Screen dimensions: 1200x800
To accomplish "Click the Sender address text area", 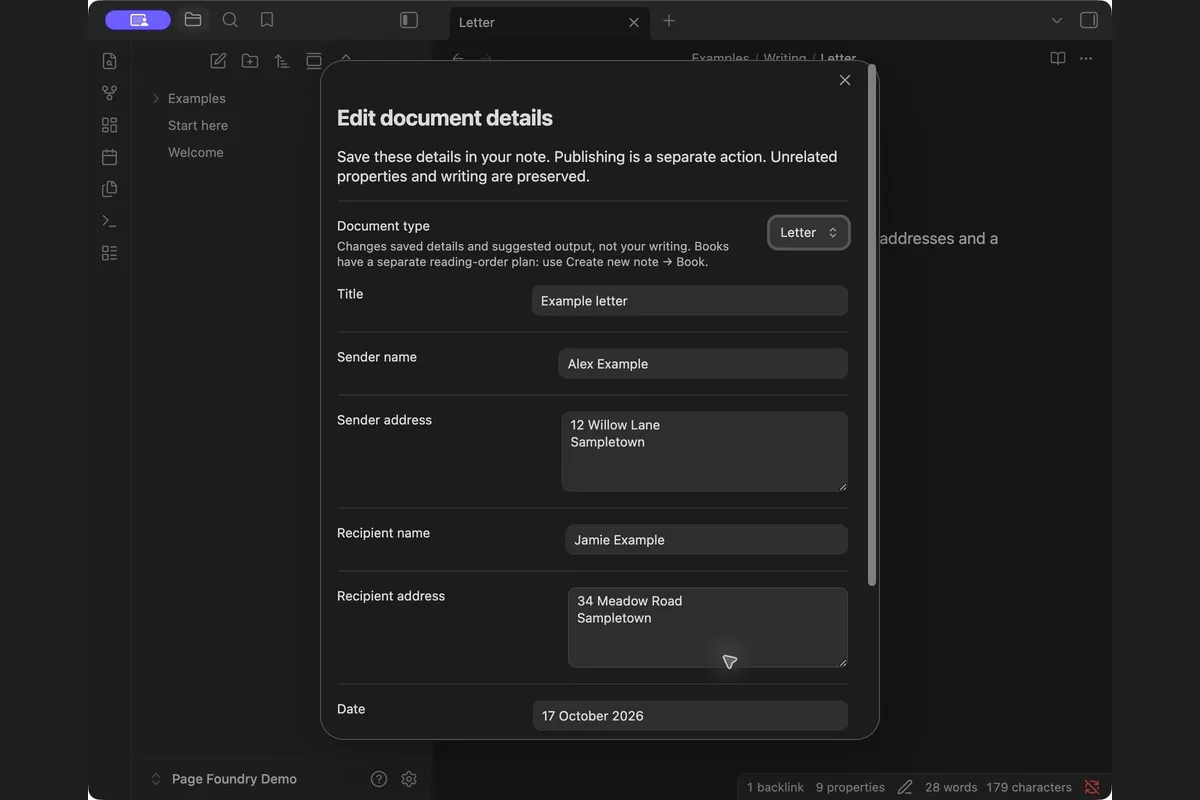I will pos(705,452).
